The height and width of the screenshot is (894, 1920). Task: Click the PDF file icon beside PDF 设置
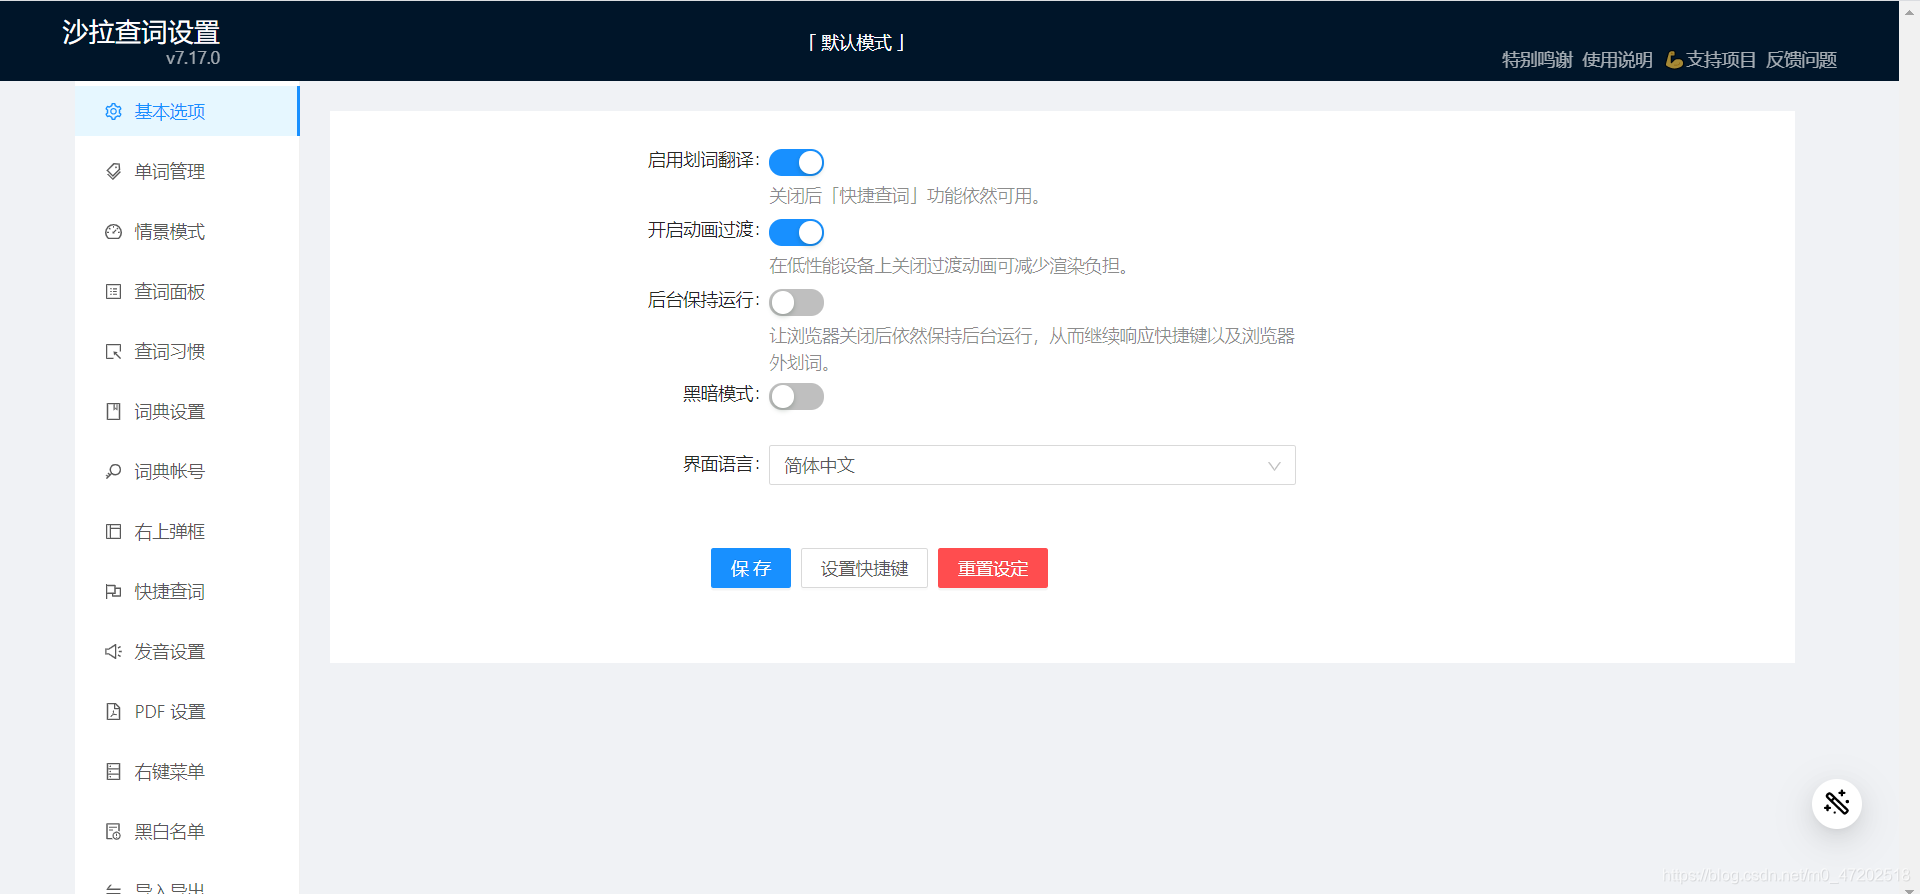[114, 711]
